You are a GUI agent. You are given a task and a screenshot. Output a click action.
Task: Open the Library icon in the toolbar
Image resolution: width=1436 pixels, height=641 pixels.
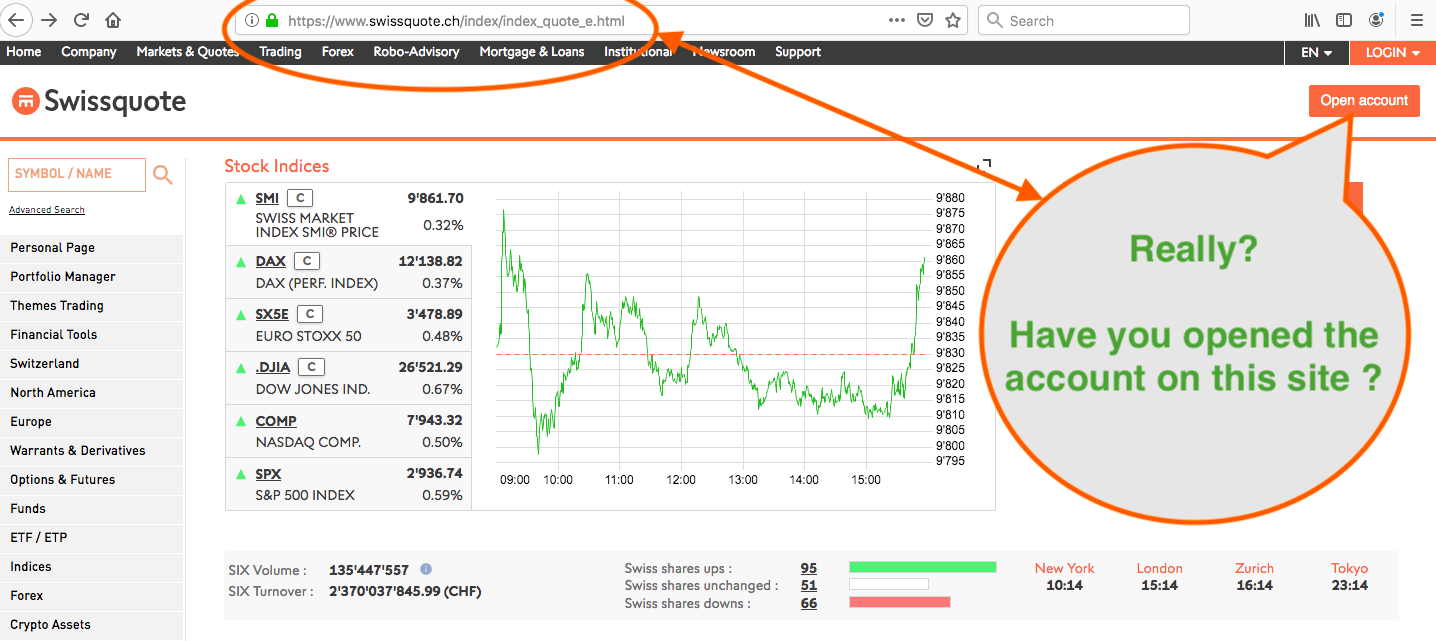[1313, 20]
